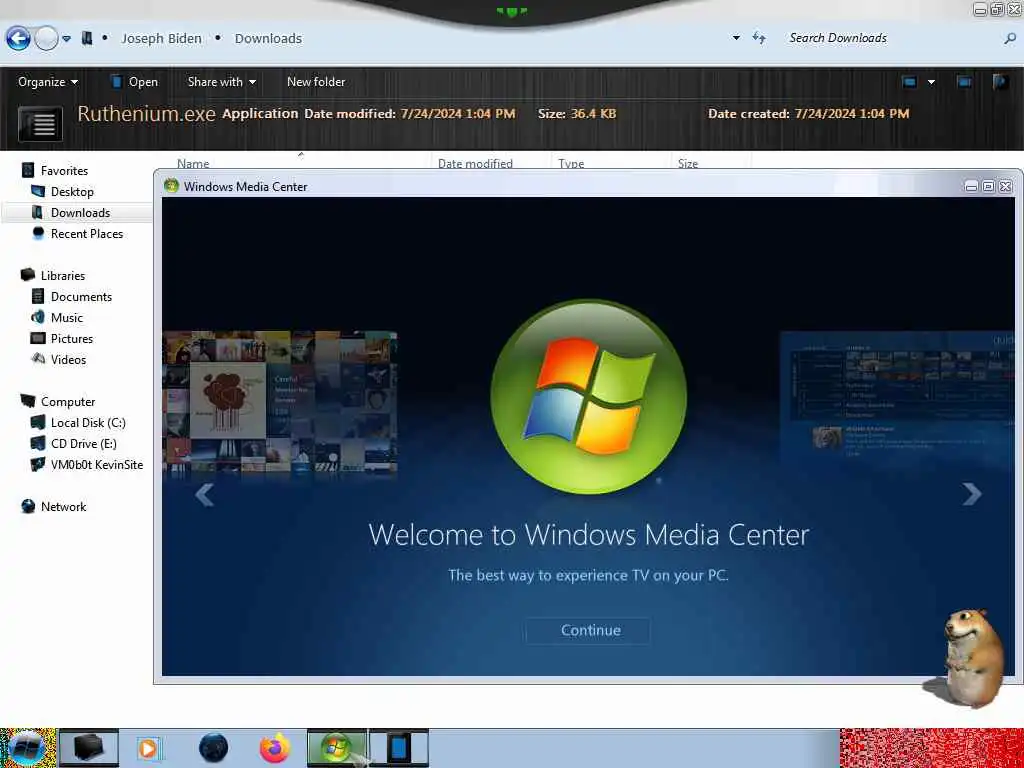This screenshot has width=1024, height=768.
Task: Sort by the Type column header
Action: [x=571, y=163]
